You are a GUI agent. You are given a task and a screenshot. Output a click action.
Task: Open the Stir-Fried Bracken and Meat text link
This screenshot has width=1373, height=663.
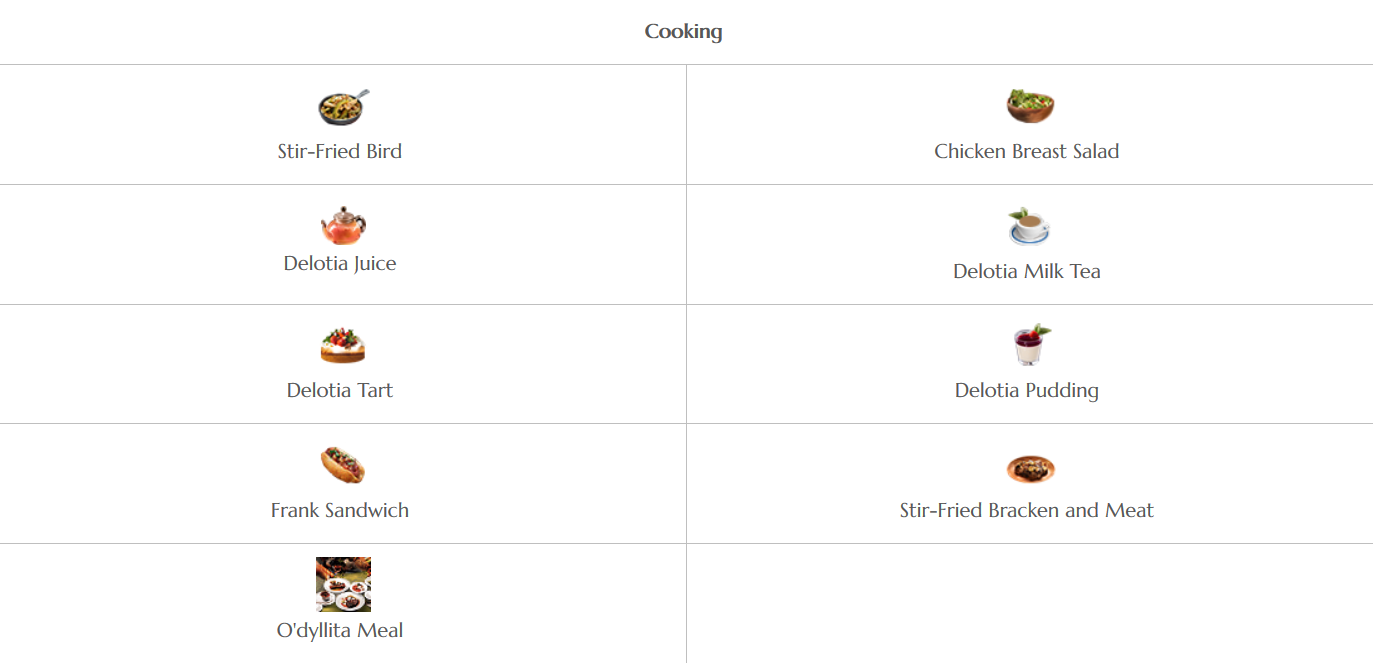coord(1026,511)
